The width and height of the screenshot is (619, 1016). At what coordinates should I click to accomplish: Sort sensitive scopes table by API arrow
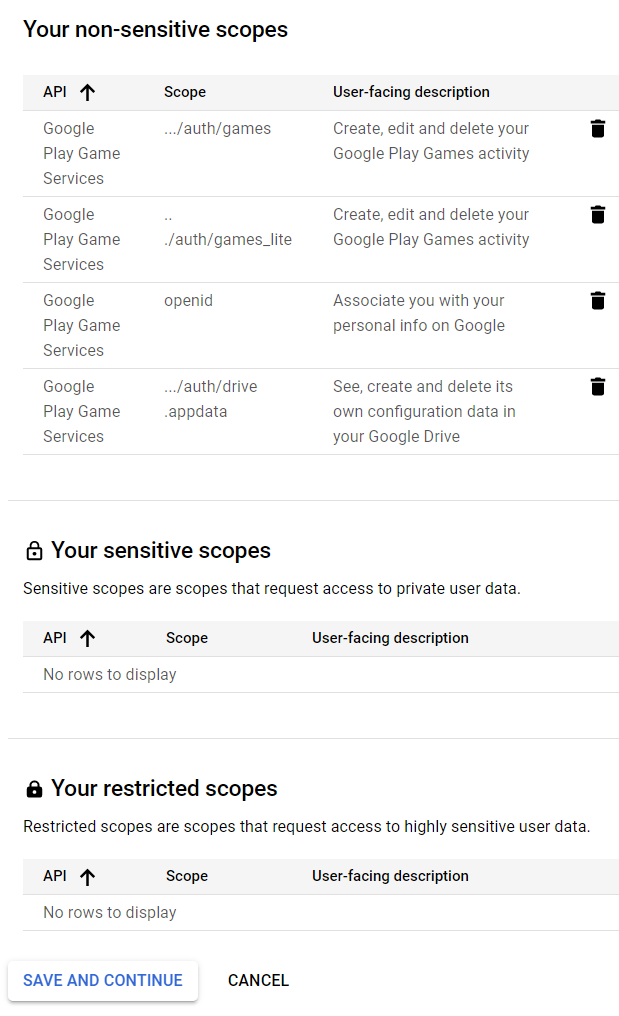88,639
